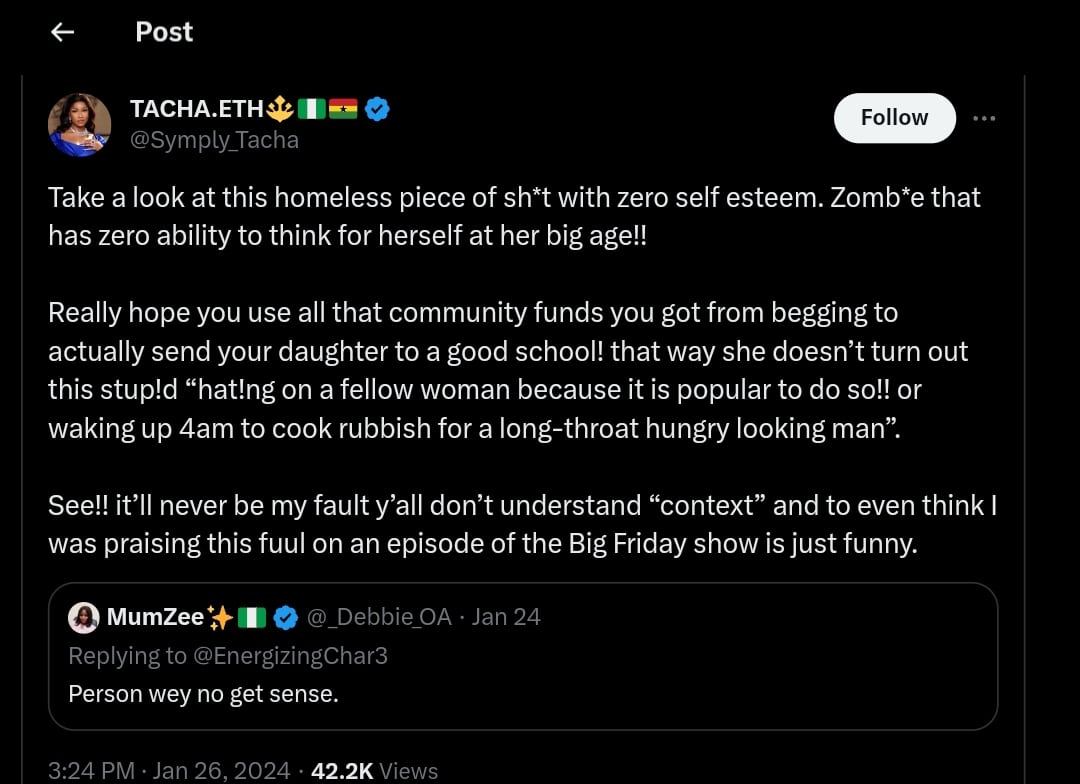Screen dimensions: 1080x784
Task: Follow the Symply_Tacha account
Action: [894, 118]
